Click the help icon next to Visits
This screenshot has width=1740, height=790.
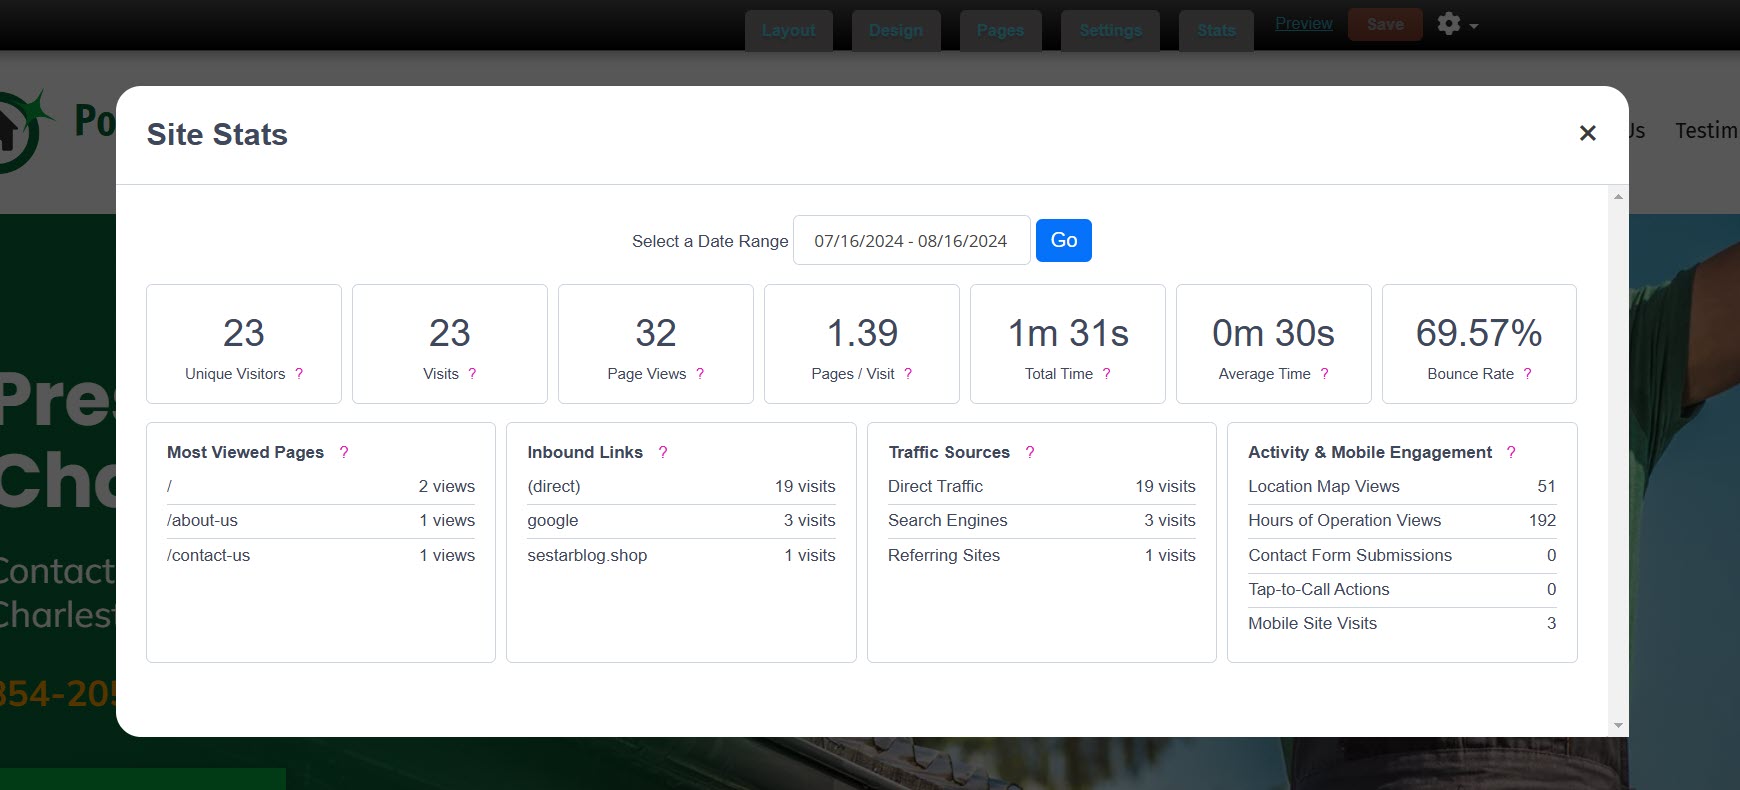pyautogui.click(x=472, y=374)
